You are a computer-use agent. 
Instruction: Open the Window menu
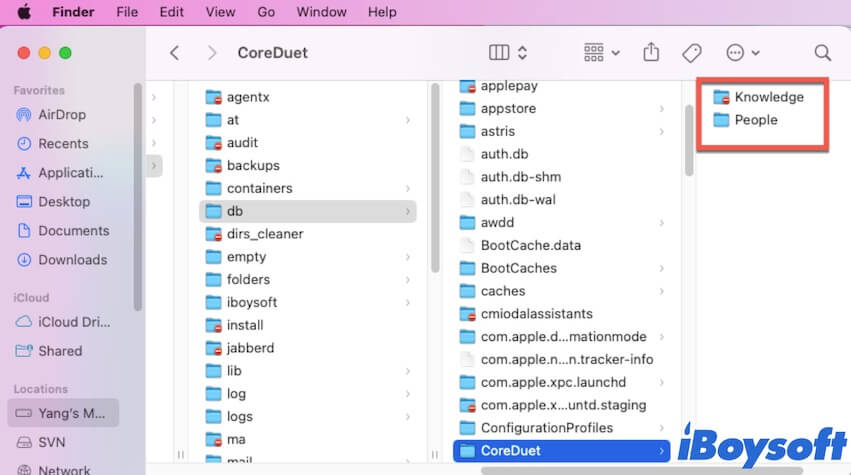click(x=321, y=12)
